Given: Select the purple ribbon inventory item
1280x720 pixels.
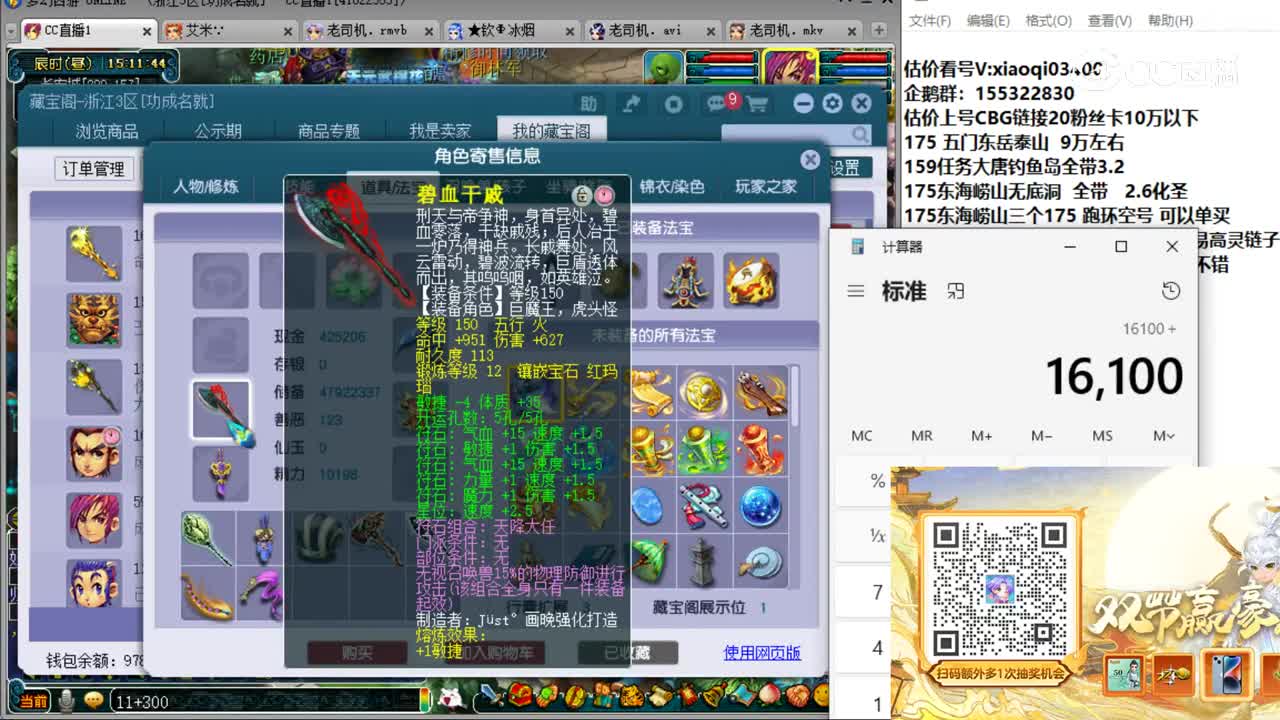Looking at the screenshot, I should 261,594.
